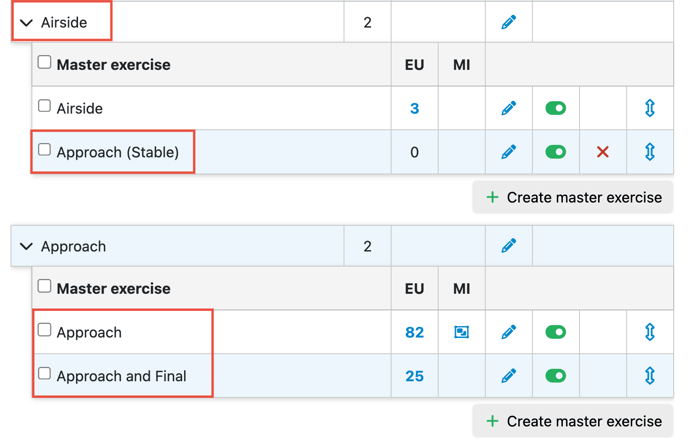Click reorder arrows for Airside exercise row
The image size is (688, 444).
coord(650,108)
